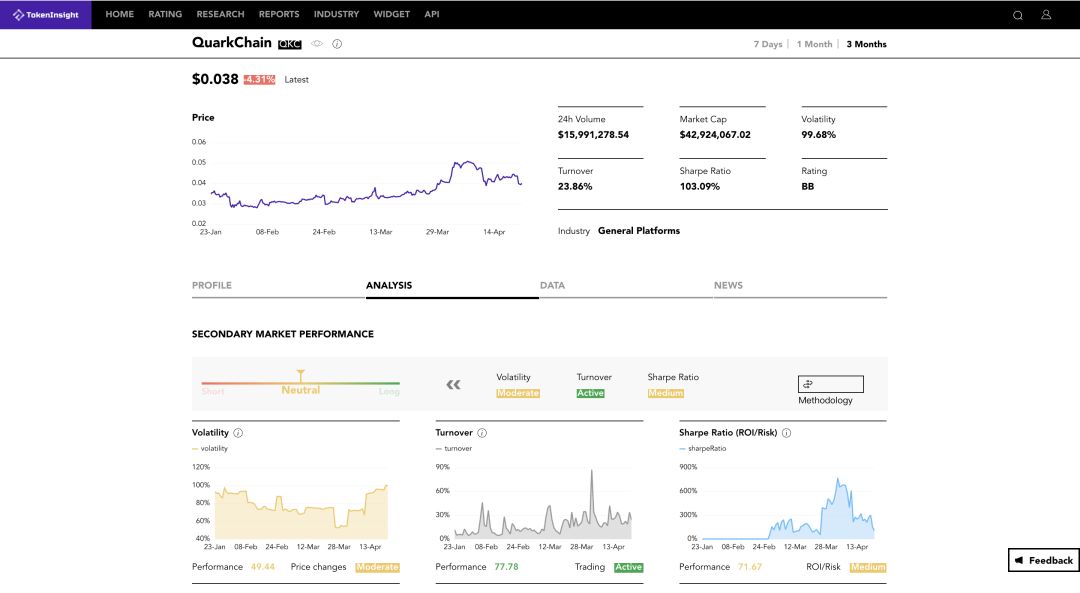Click the Trading Active tag
The width and height of the screenshot is (1080, 593).
[628, 568]
